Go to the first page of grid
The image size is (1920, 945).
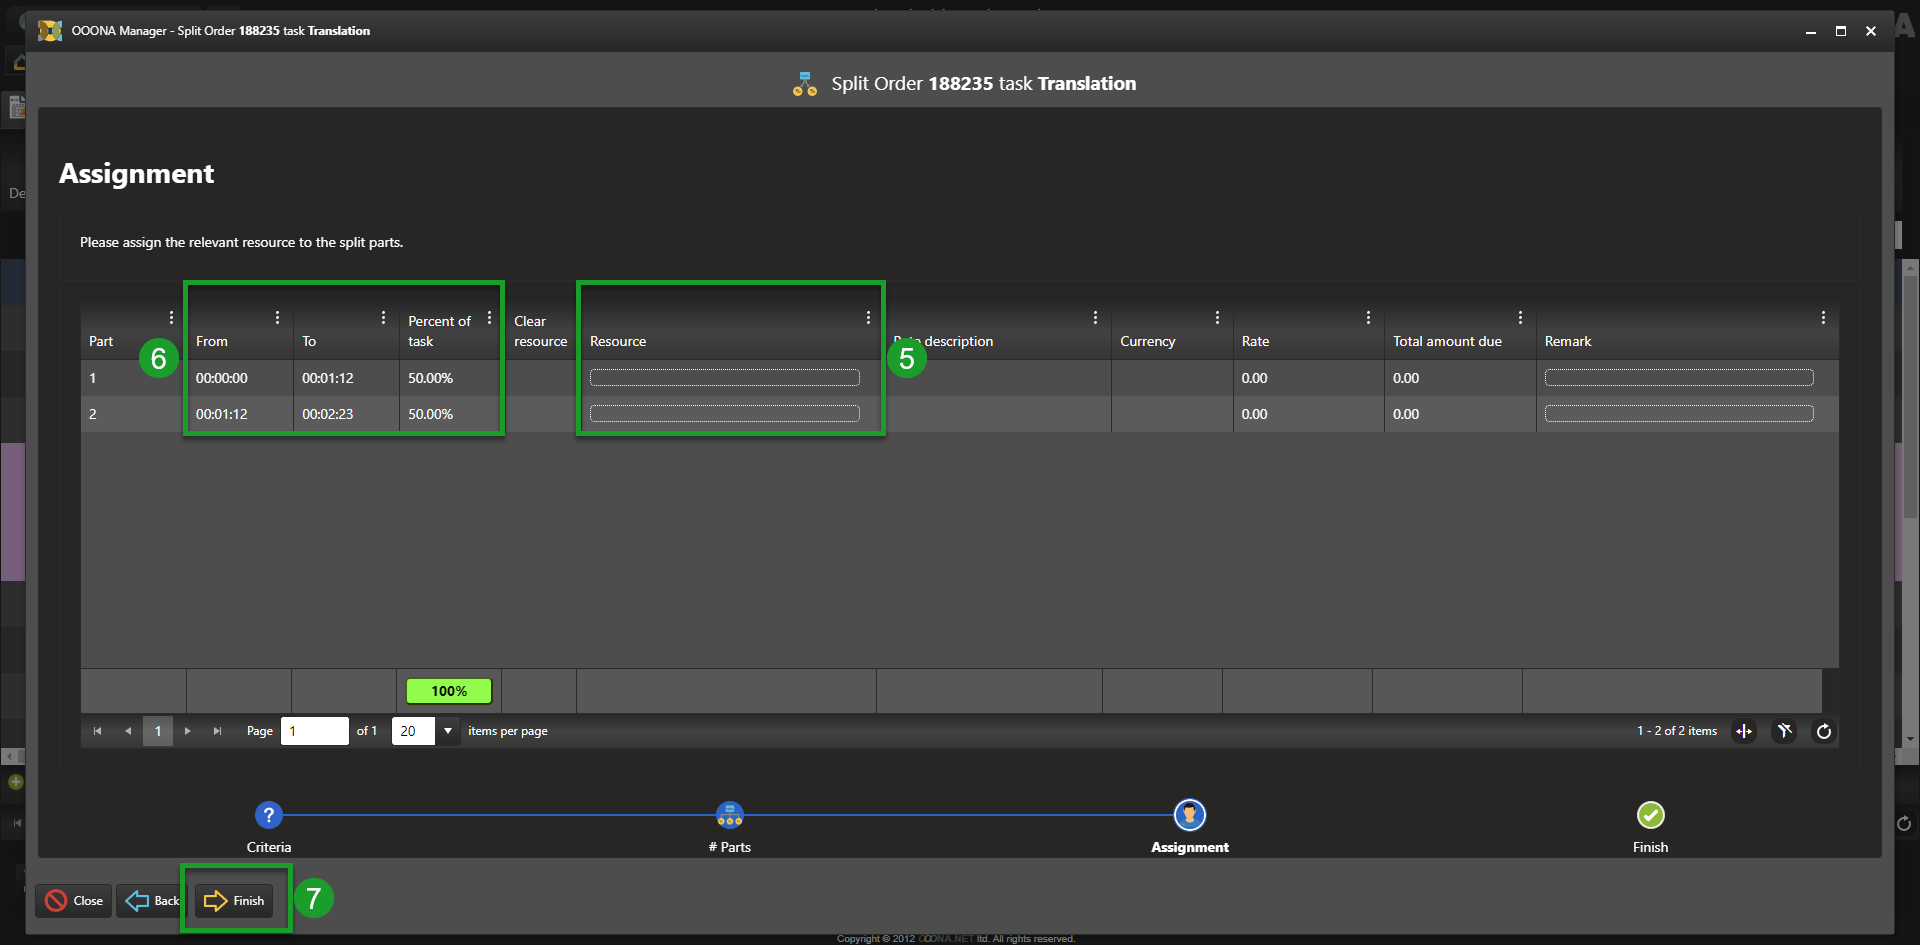97,731
